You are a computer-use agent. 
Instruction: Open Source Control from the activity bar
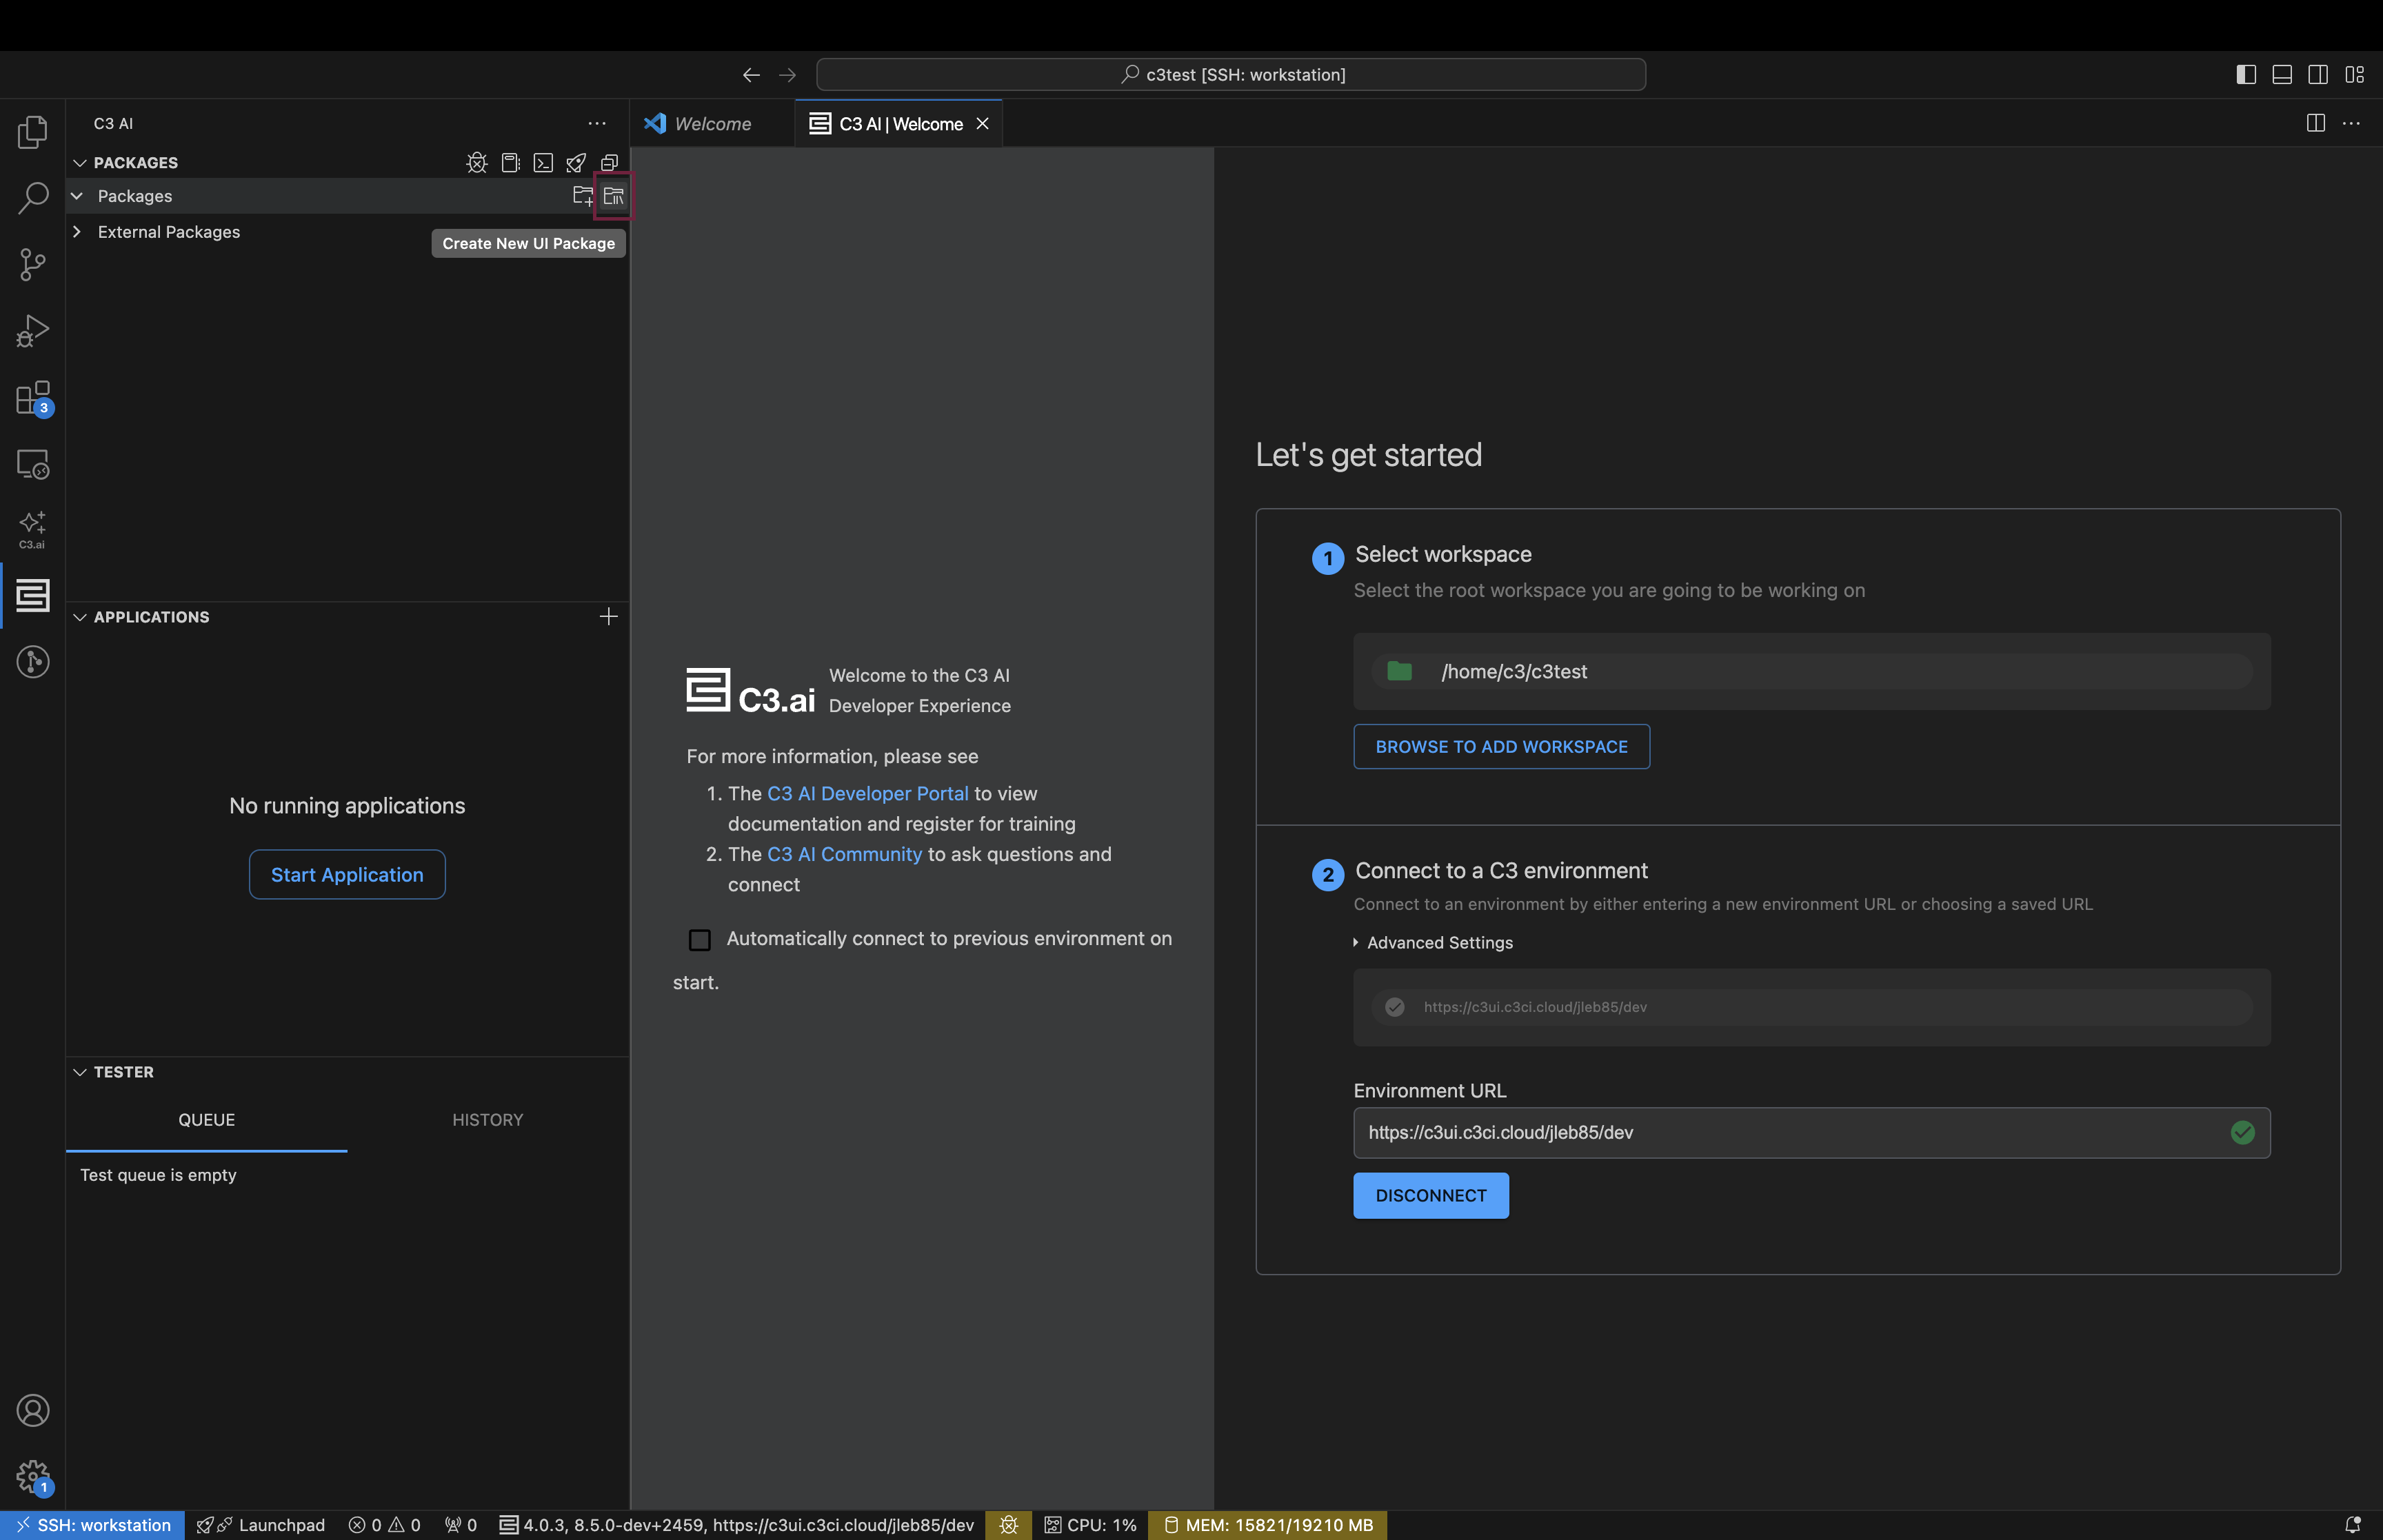(x=33, y=264)
